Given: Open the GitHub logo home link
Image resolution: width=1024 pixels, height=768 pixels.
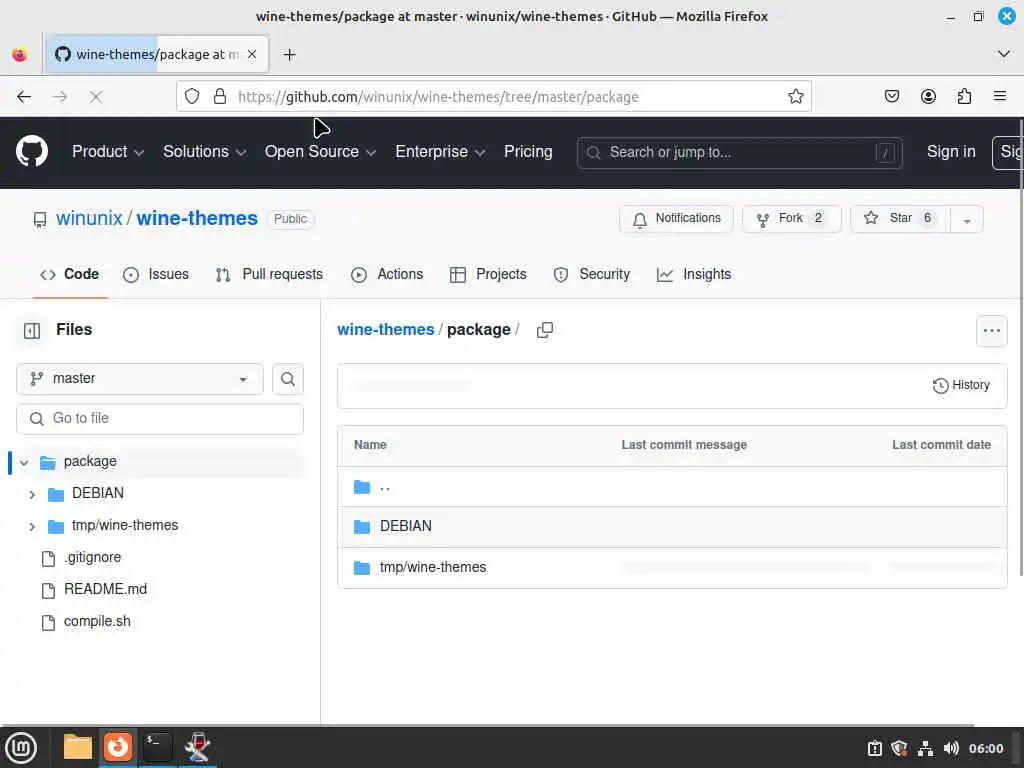Looking at the screenshot, I should click(x=31, y=152).
